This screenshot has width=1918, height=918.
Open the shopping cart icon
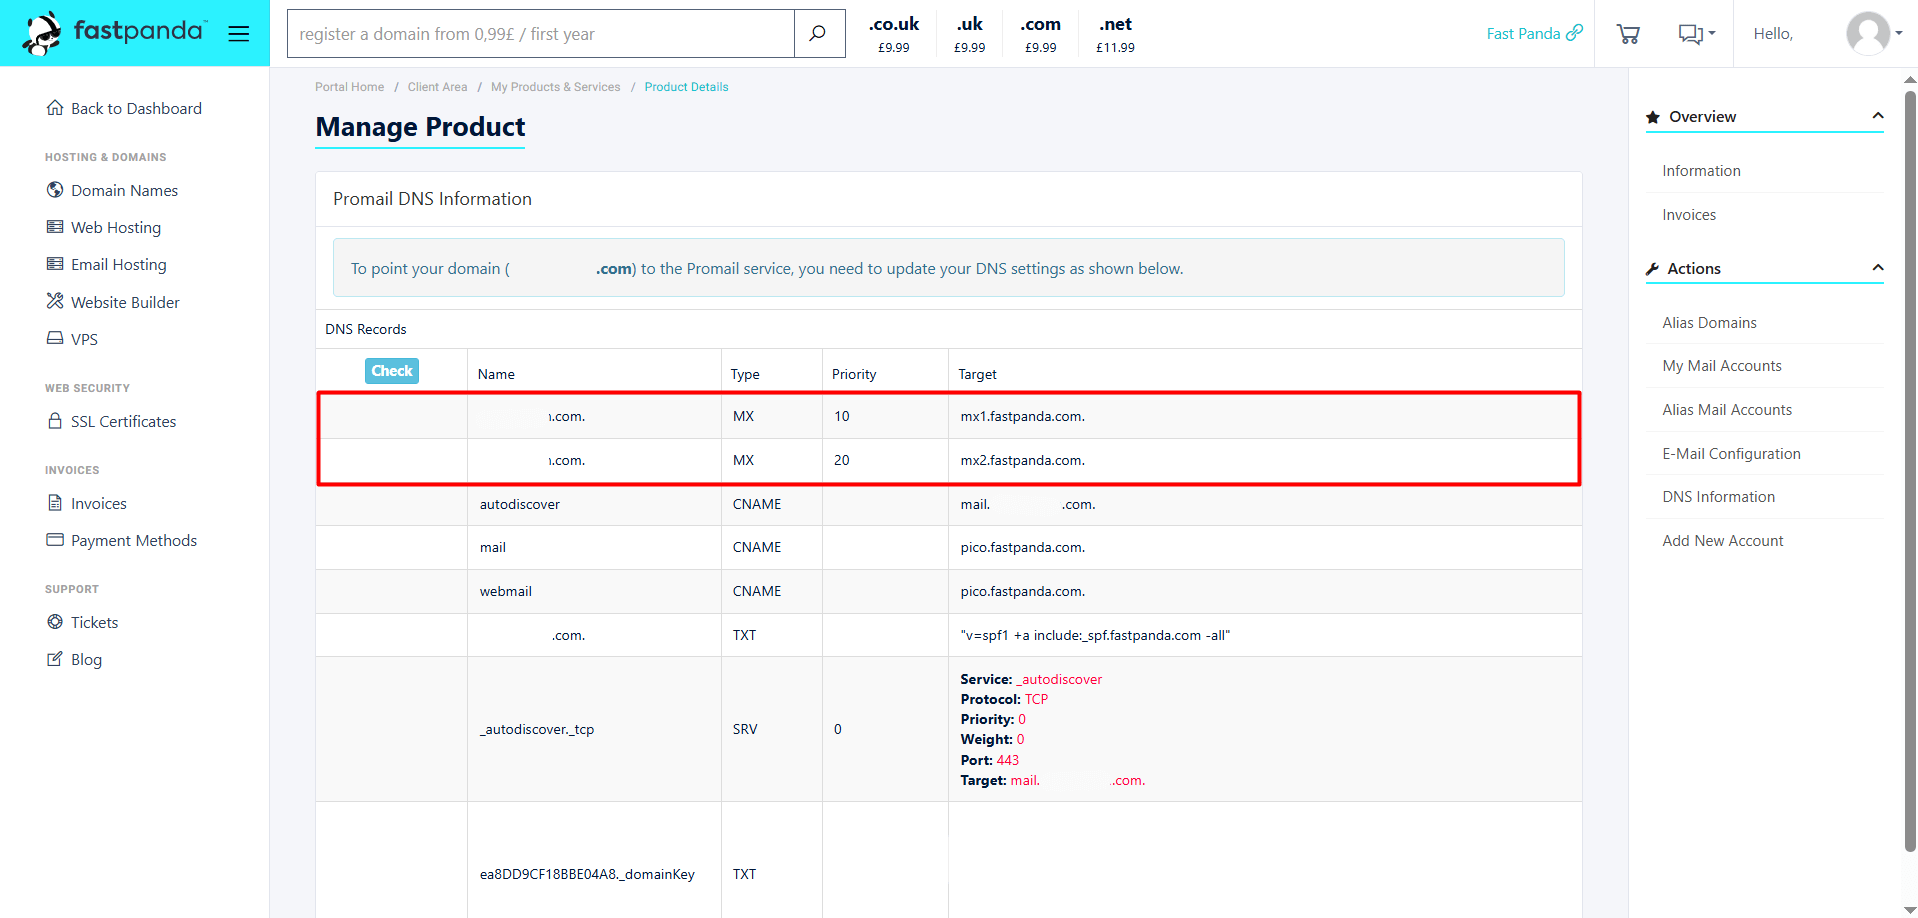click(1628, 34)
